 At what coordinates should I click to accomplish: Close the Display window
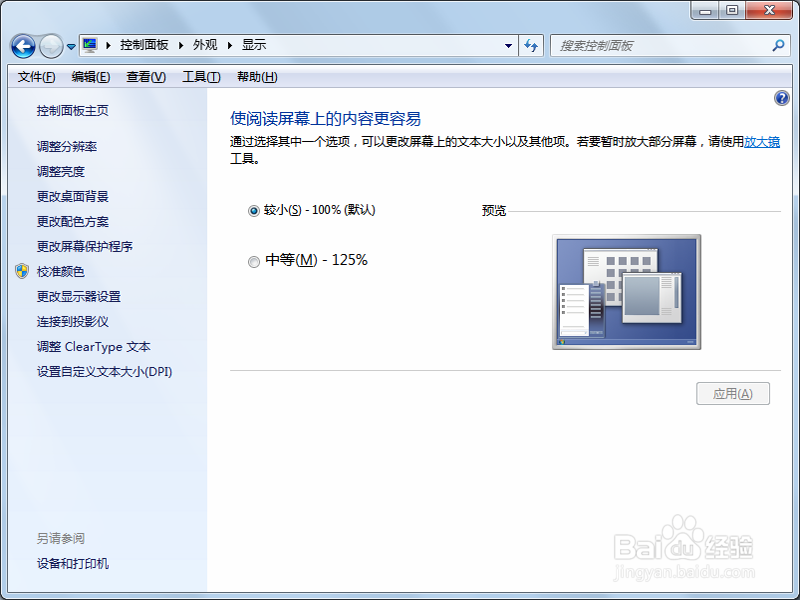click(x=769, y=10)
